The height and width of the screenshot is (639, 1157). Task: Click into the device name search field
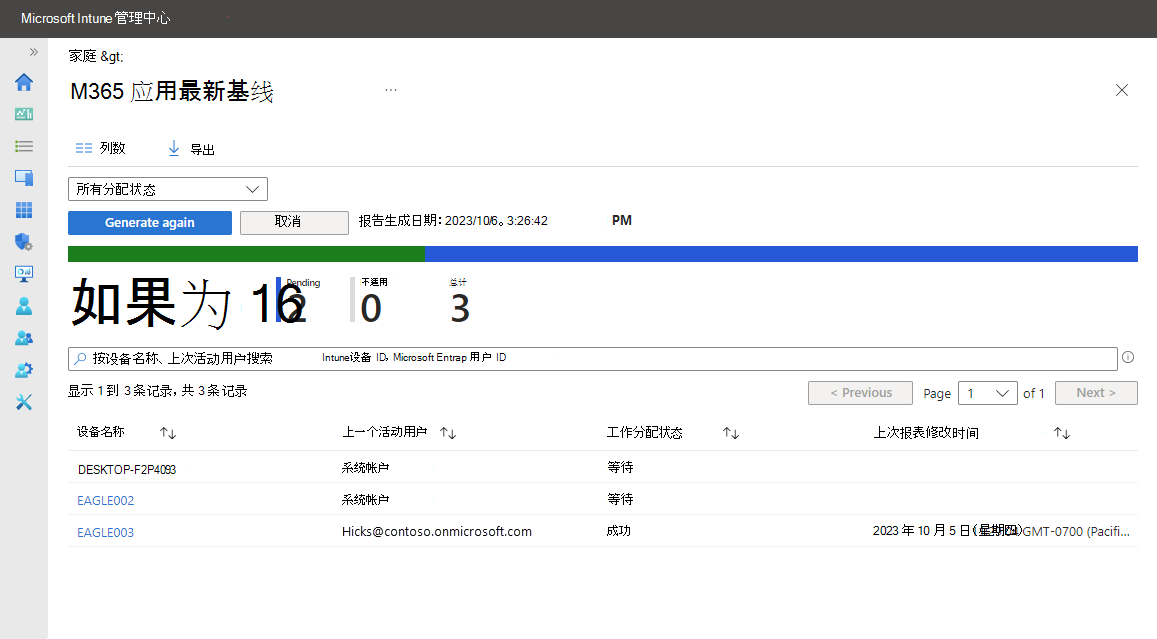click(593, 359)
